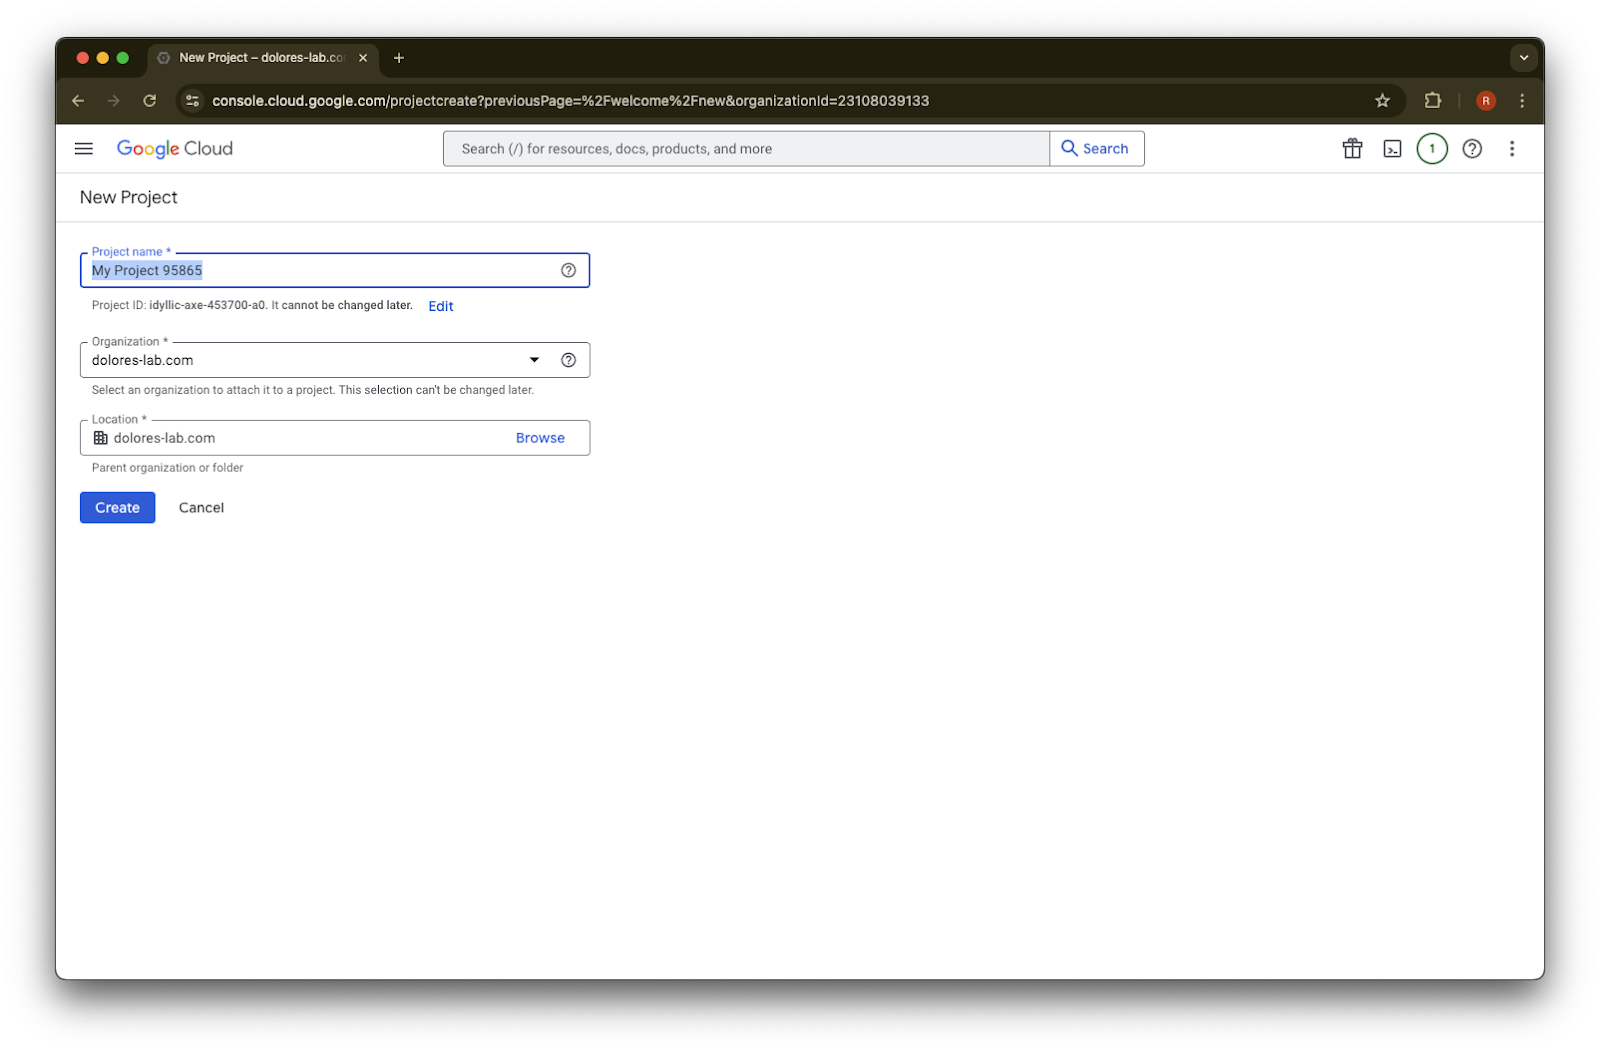This screenshot has width=1600, height=1053.
Task: Focus the resource search box
Action: (746, 149)
